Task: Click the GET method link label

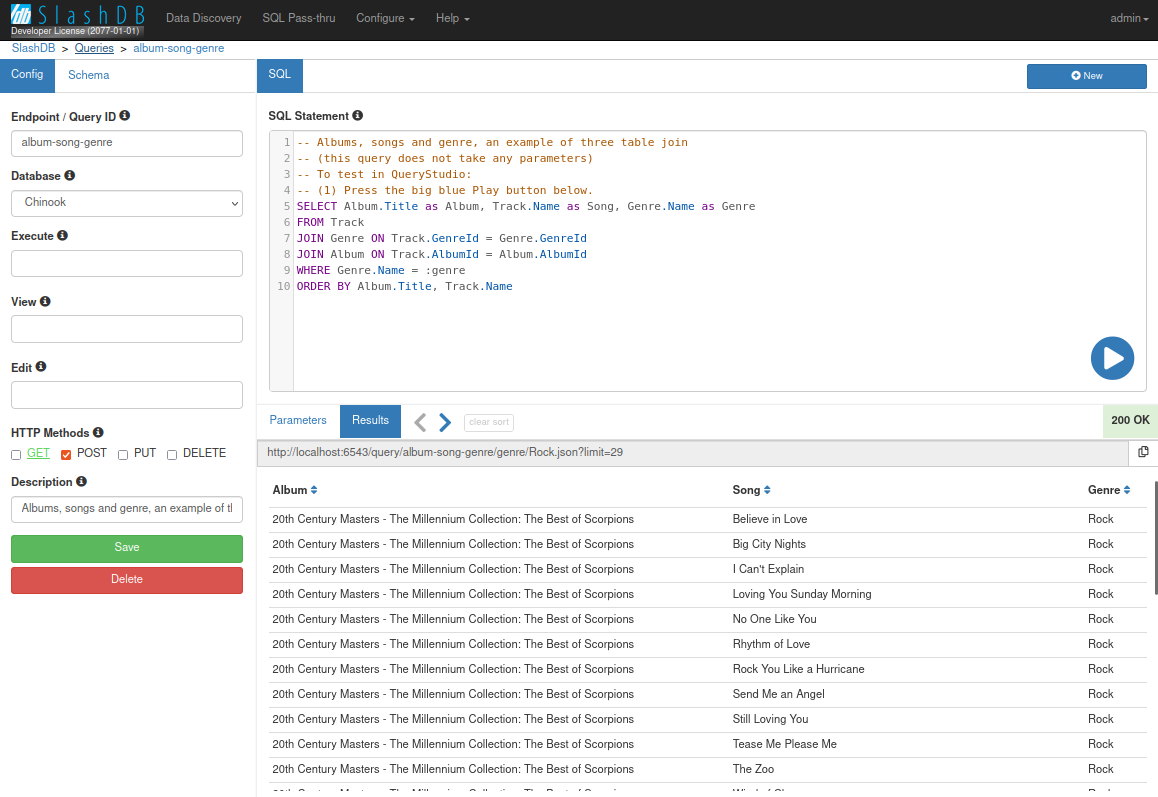Action: [38, 453]
